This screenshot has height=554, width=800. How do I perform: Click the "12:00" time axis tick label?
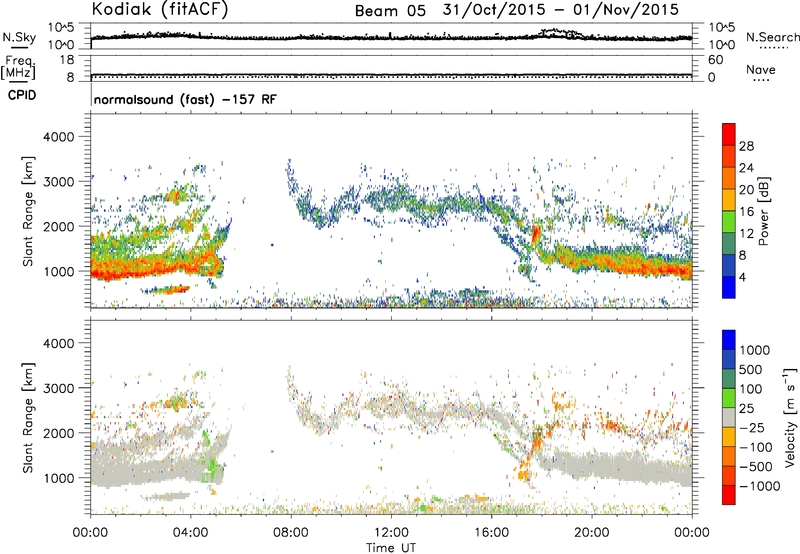point(391,533)
